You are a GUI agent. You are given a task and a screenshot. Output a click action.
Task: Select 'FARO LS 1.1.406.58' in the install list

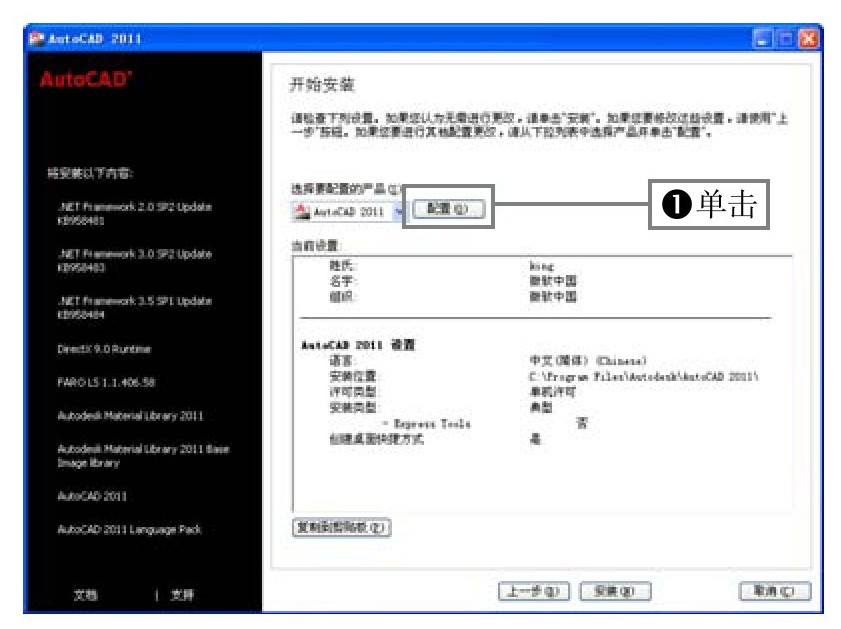106,382
